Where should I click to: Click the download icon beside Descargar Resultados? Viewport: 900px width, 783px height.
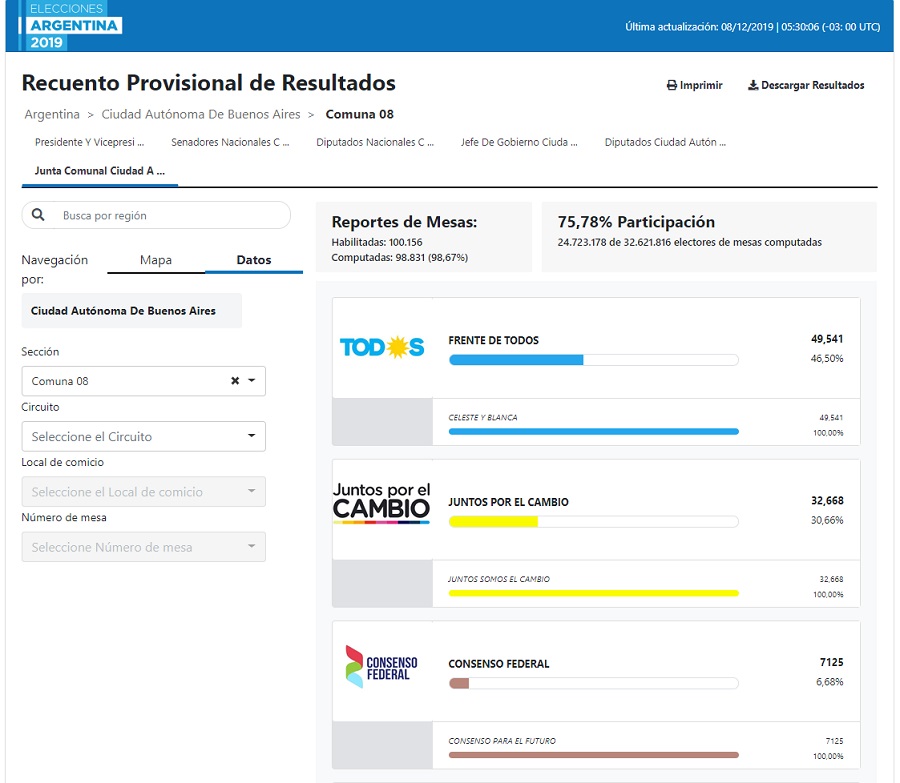752,86
